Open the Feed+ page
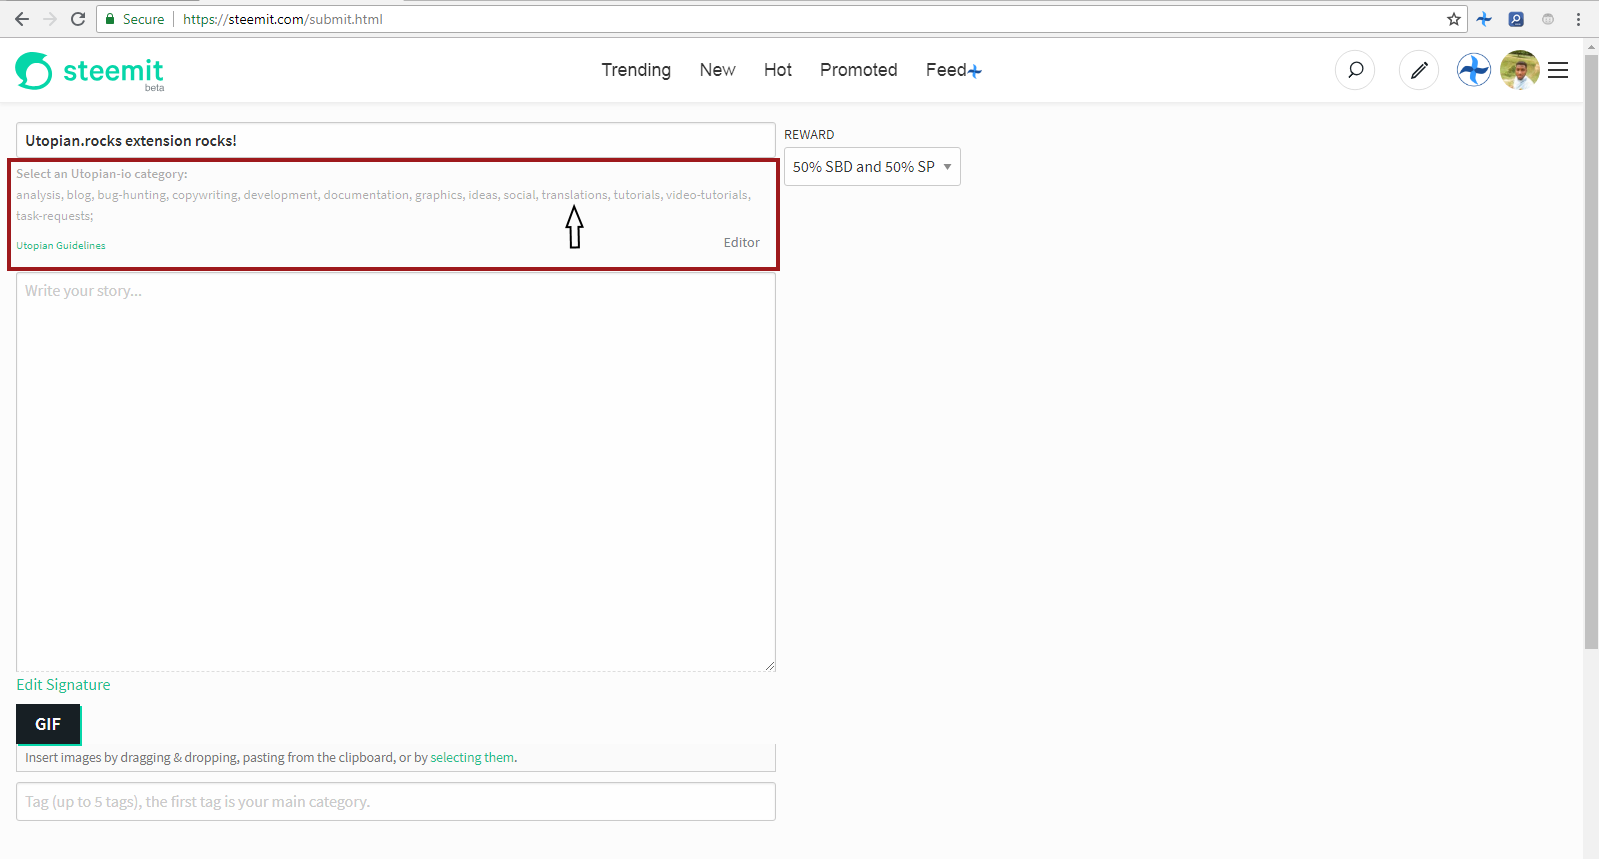 click(x=954, y=70)
